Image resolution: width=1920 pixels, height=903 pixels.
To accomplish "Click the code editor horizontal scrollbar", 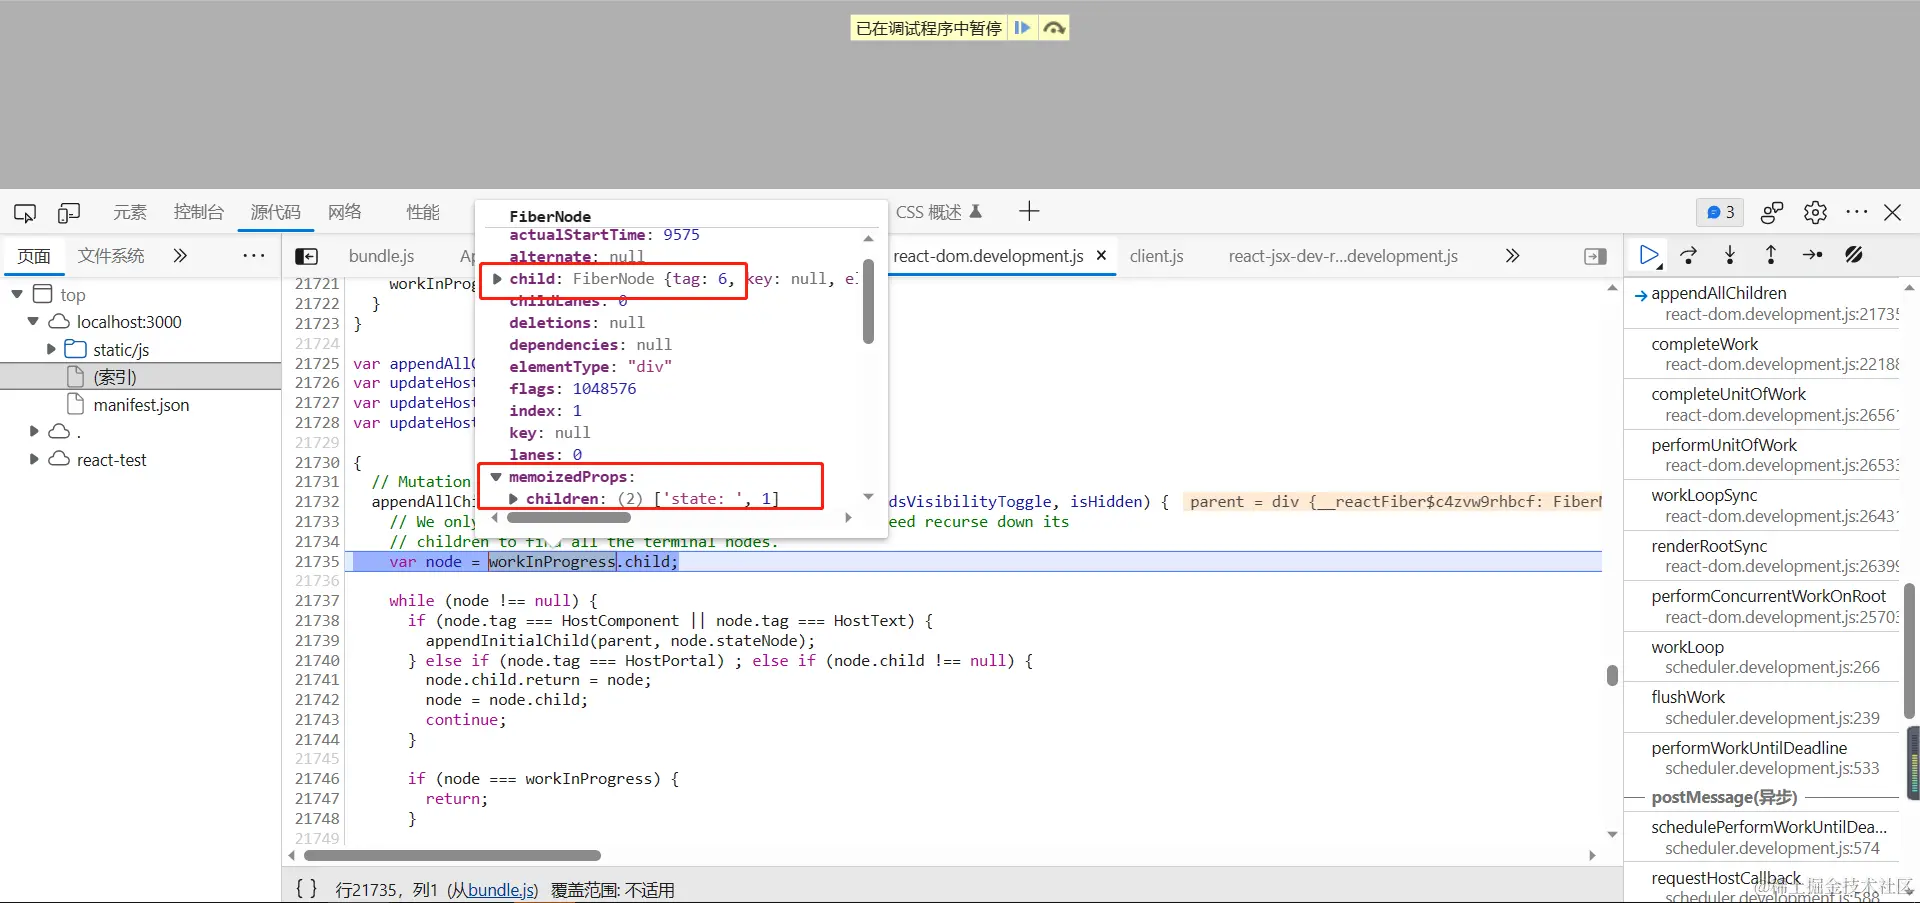I will pos(452,855).
